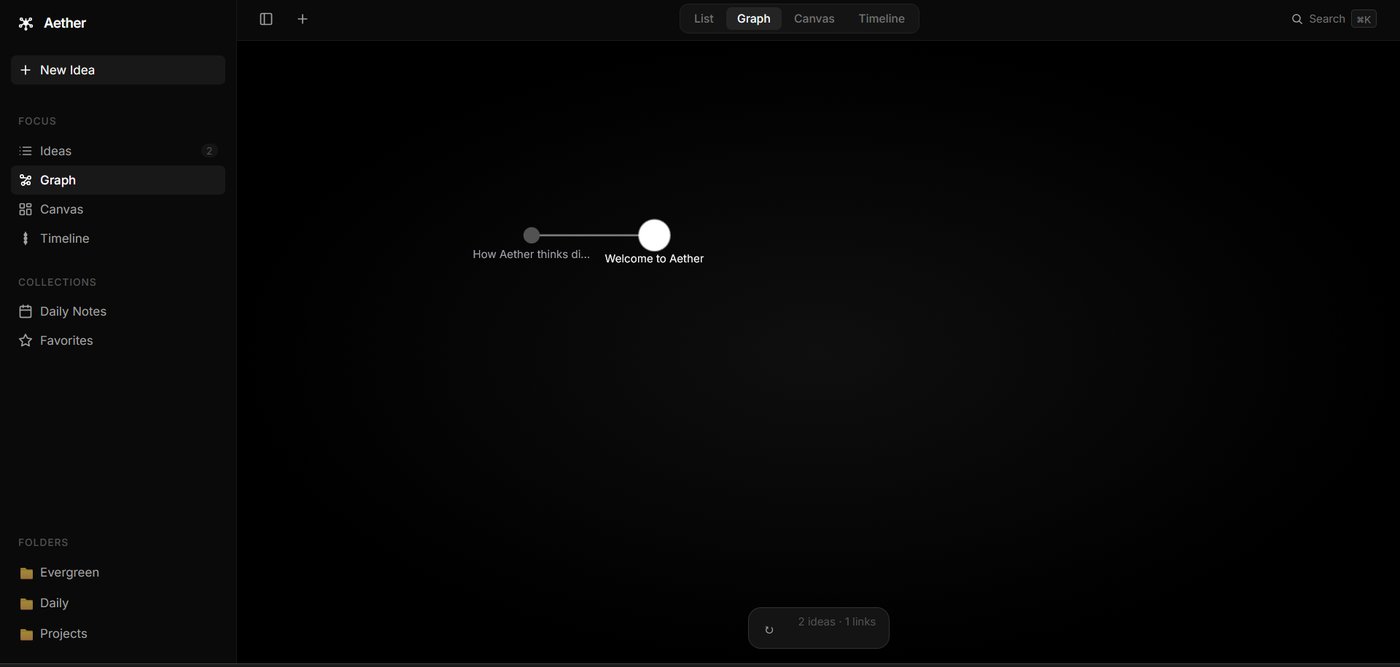Screen dimensions: 1400x667
Task: Click the 'Welcome to Aether' node label
Action: 654,259
